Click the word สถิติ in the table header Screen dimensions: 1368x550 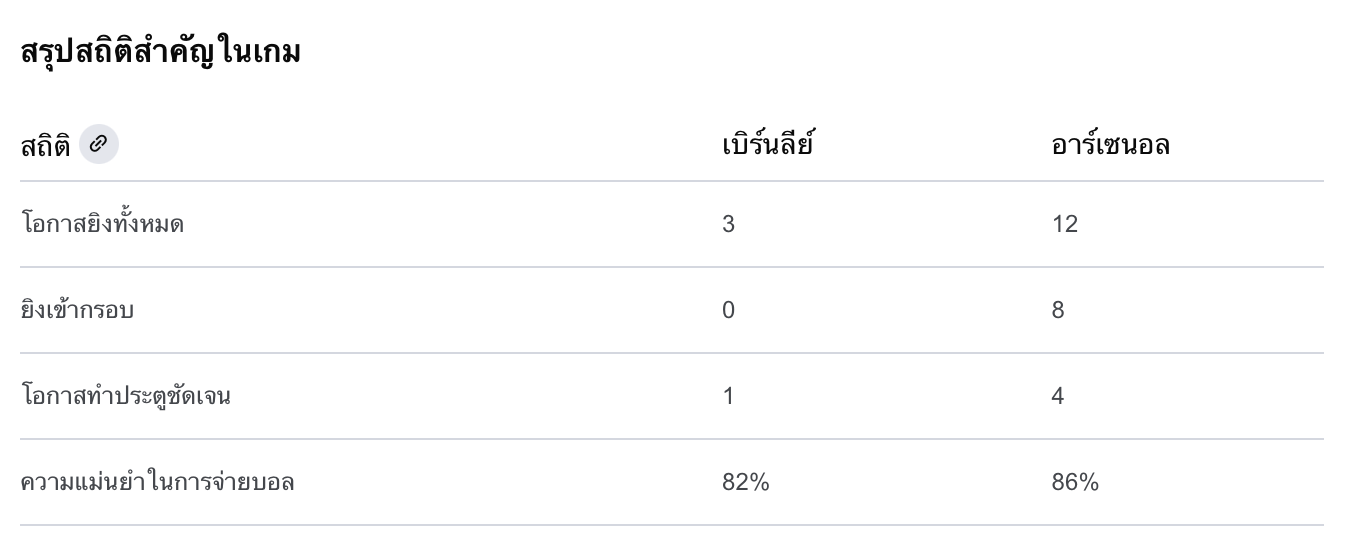coord(46,146)
